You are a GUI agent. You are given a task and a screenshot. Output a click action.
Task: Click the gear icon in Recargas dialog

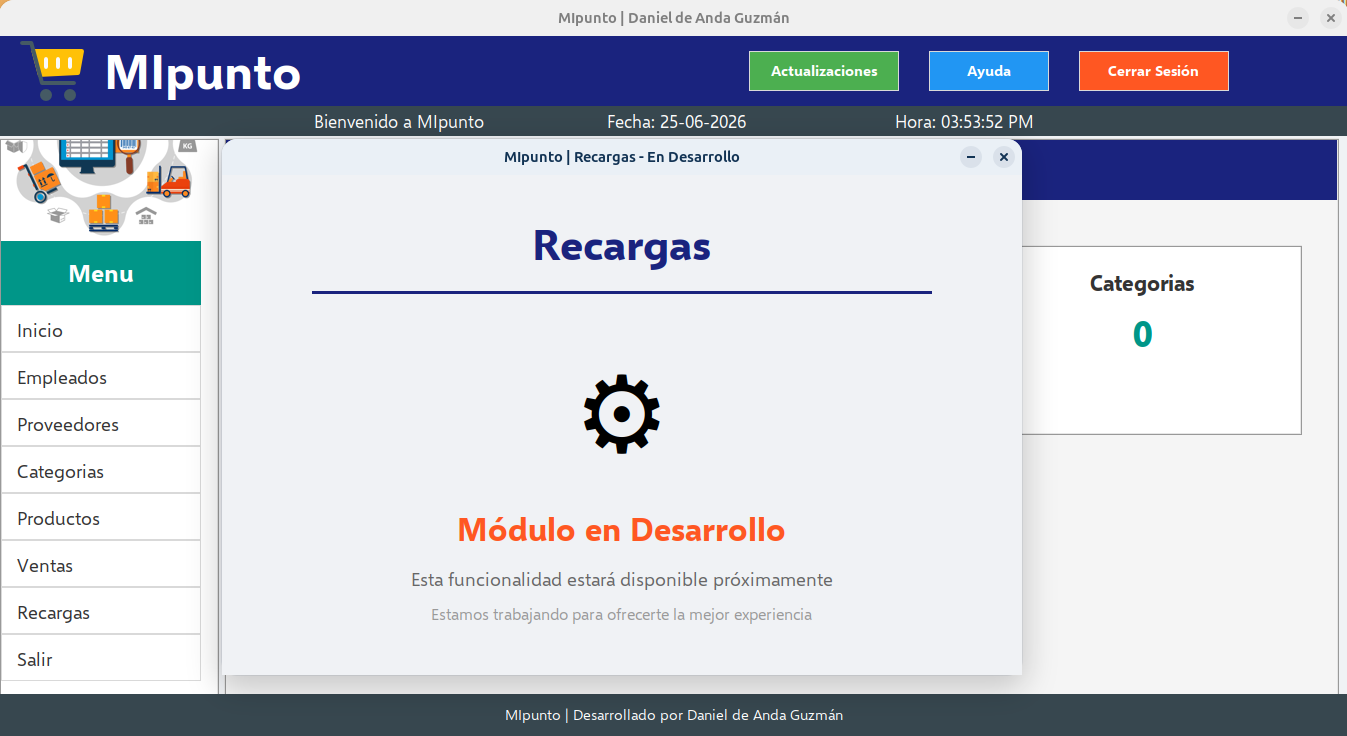621,414
